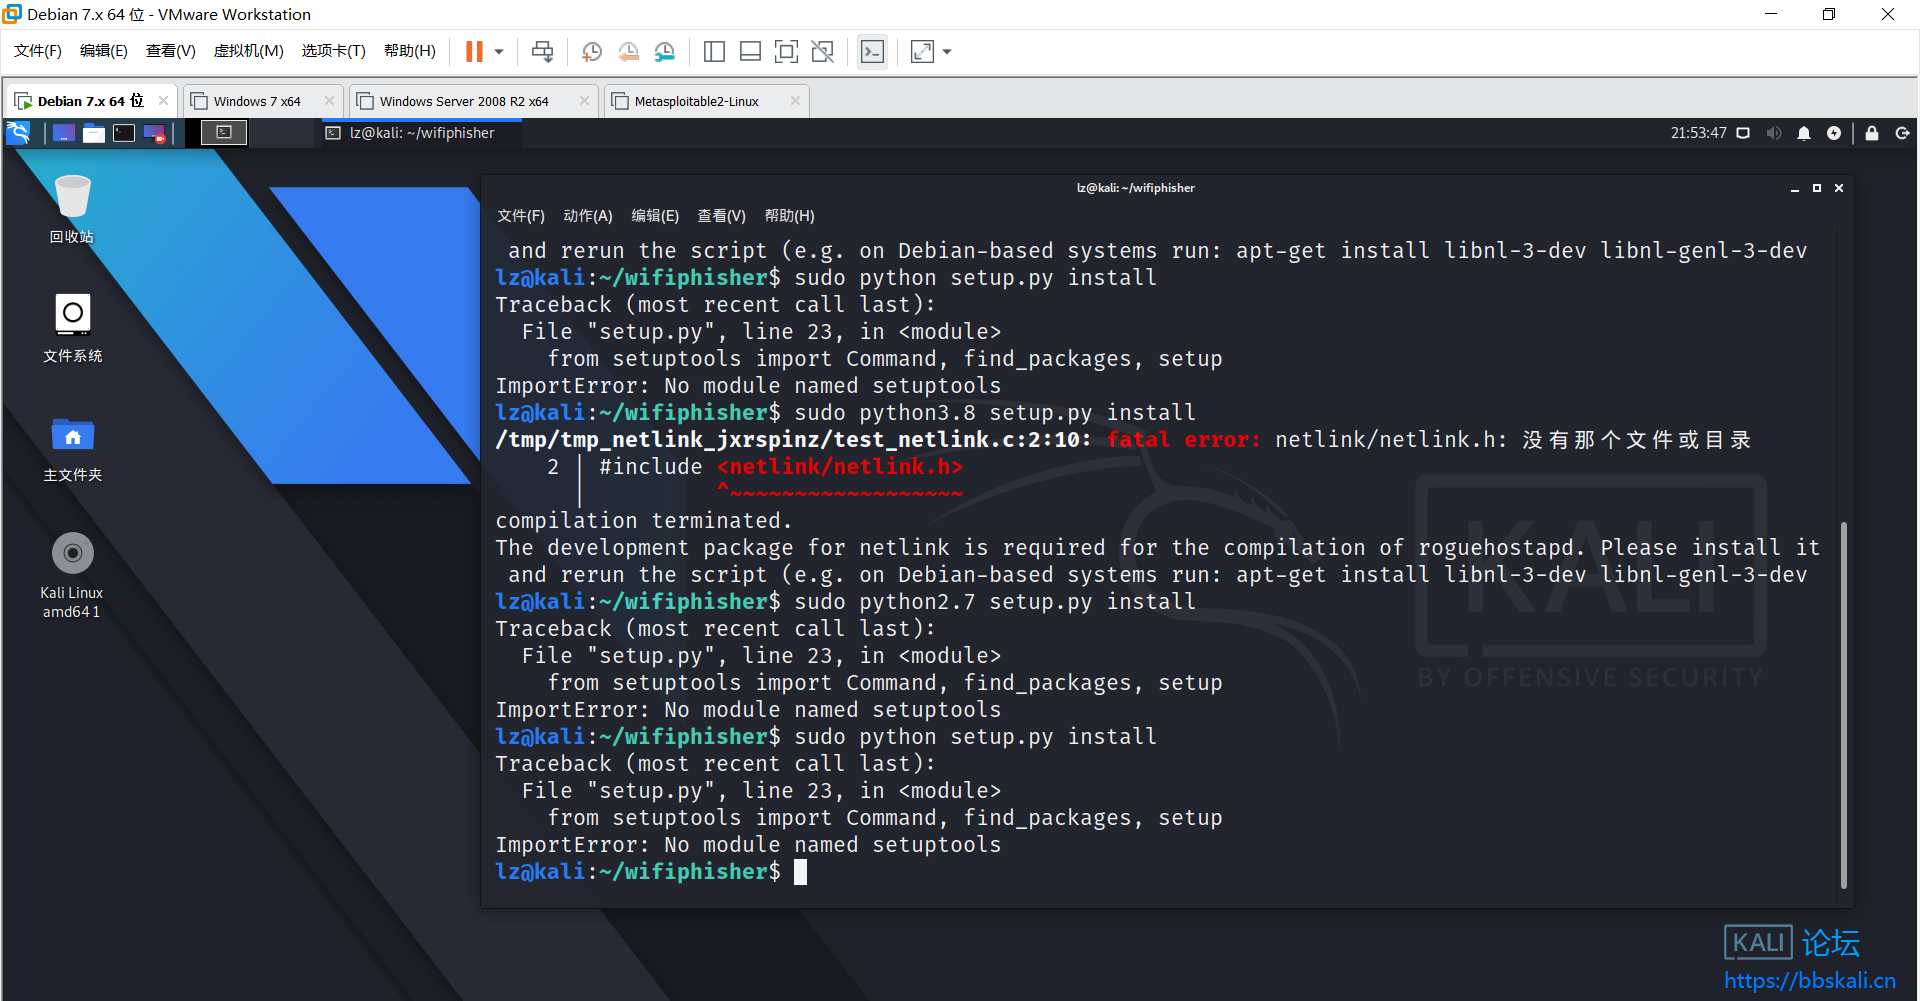Viewport: 1920px width, 1001px height.
Task: Take a snapshot of the virtual machine
Action: pos(591,51)
